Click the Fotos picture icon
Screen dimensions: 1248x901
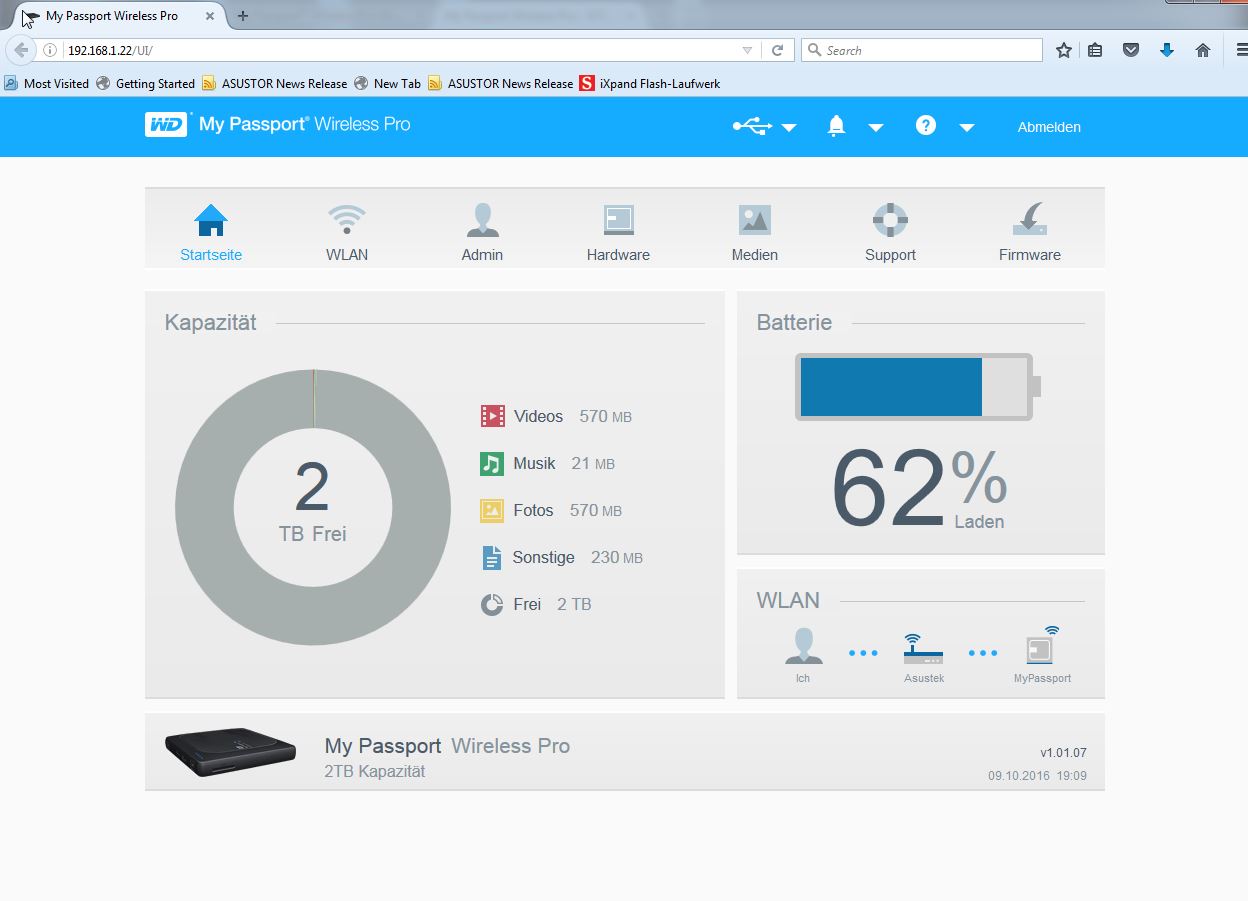pyautogui.click(x=492, y=510)
